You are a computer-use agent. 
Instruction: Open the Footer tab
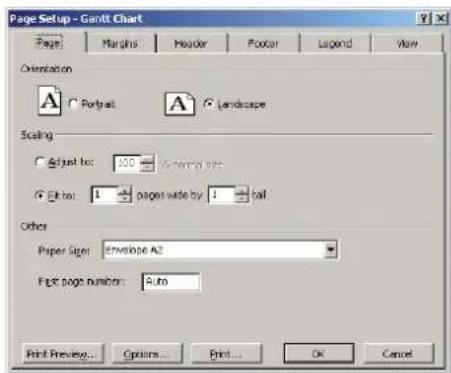[263, 43]
